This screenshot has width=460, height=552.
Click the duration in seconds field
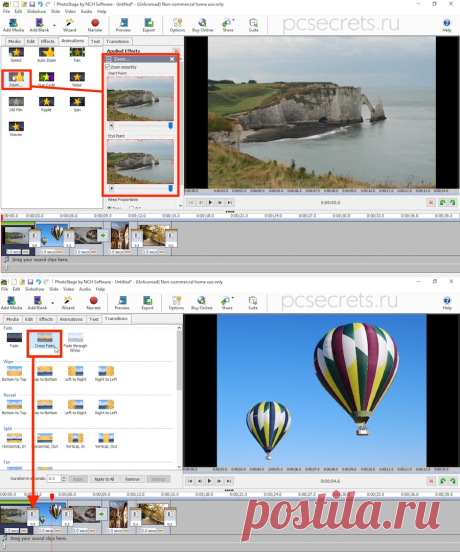tap(54, 479)
